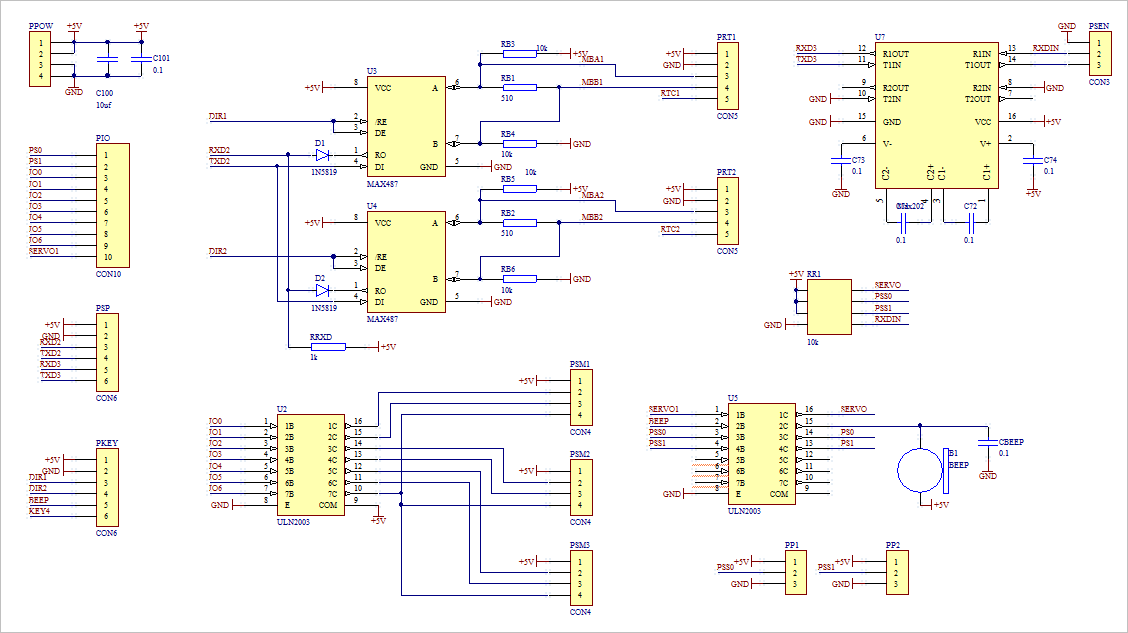
Task: Select resistor RB1 510
Action: [519, 88]
